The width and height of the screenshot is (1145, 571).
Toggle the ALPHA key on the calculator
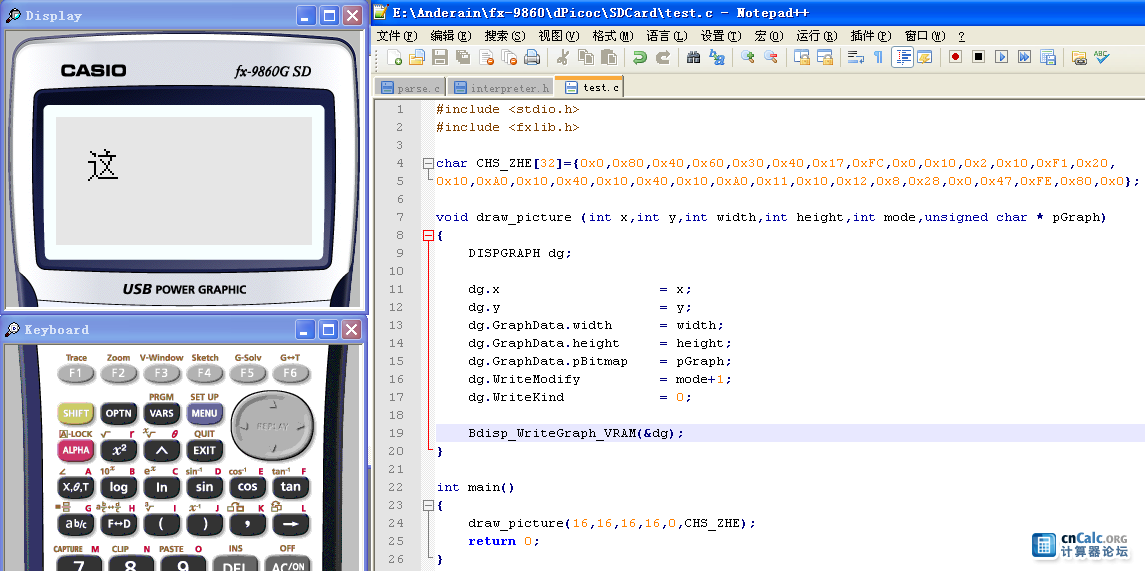pos(75,451)
